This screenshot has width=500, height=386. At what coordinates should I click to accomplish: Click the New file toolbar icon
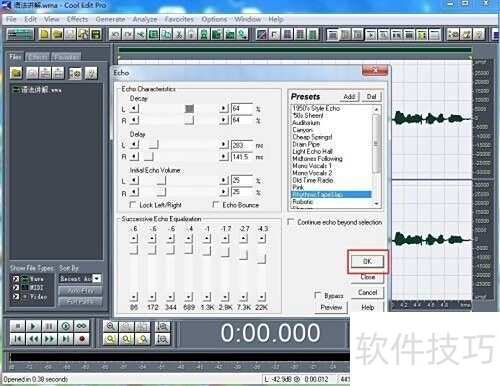(x=45, y=34)
